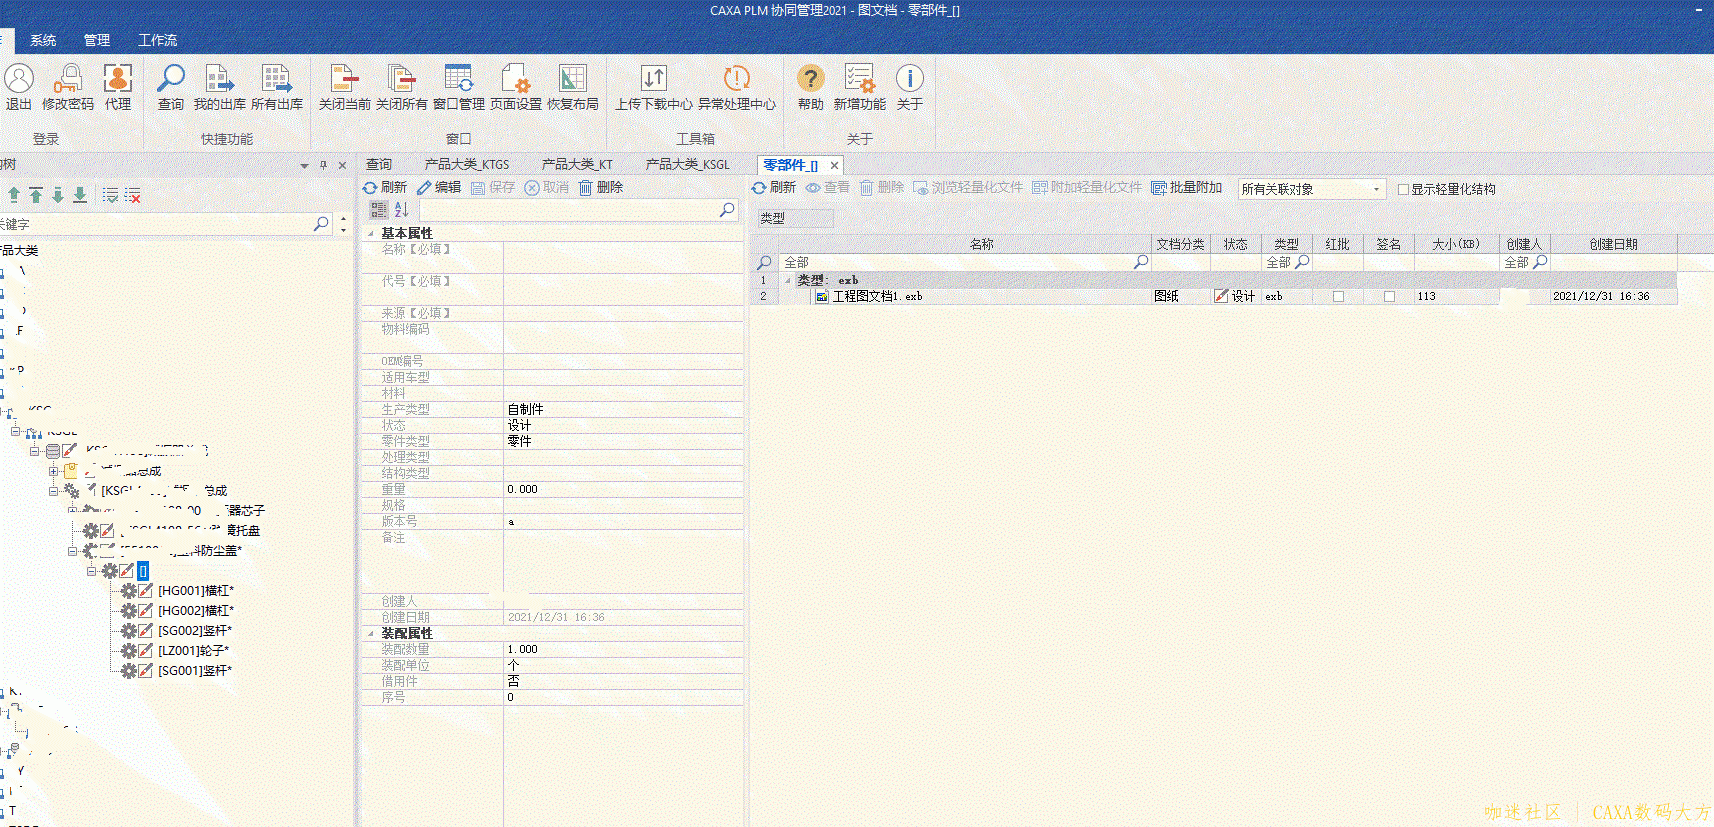Tick the 签名 checkbox for 工程图文档1.exb
The width and height of the screenshot is (1714, 827).
[1389, 297]
